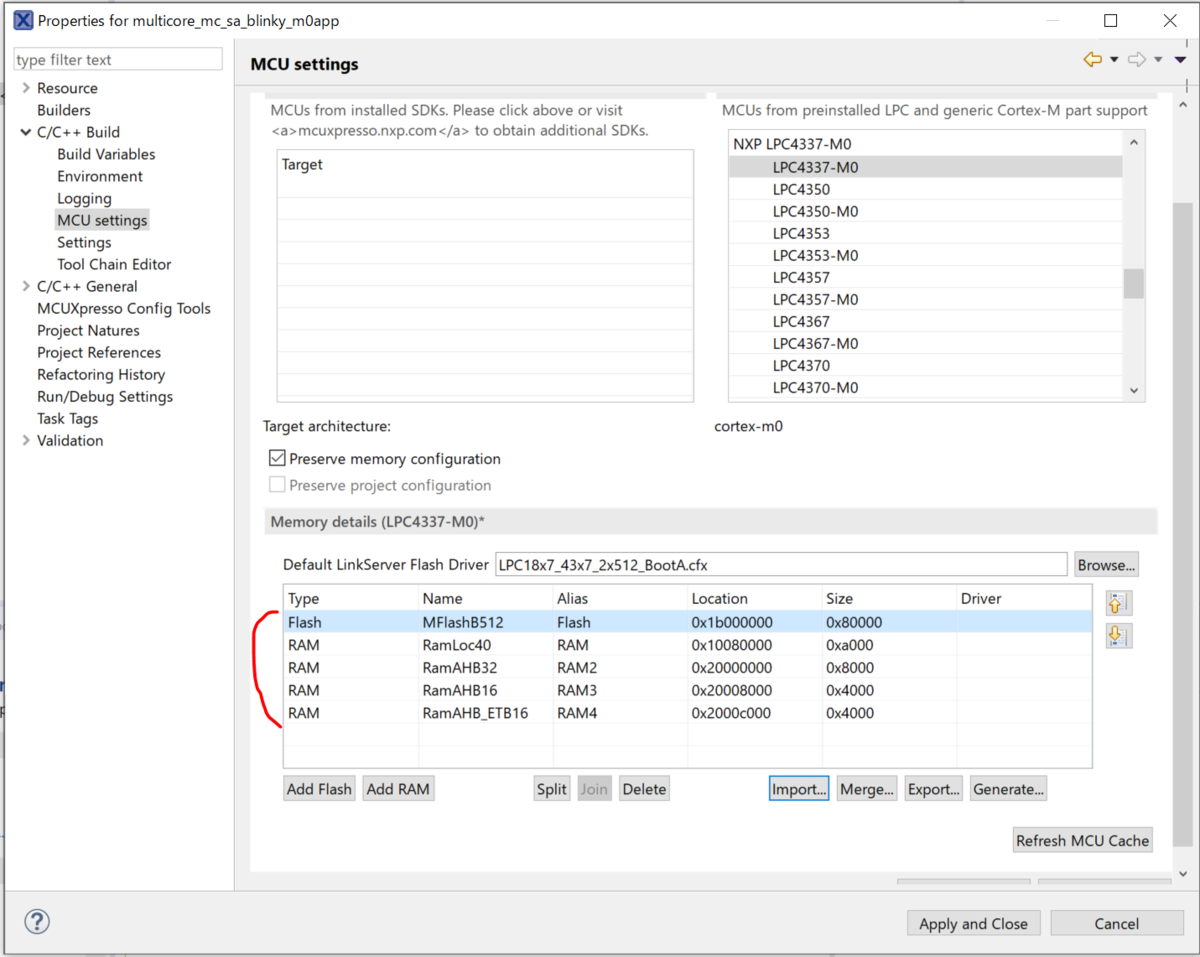
Task: Click the Browse... button
Action: (1106, 564)
